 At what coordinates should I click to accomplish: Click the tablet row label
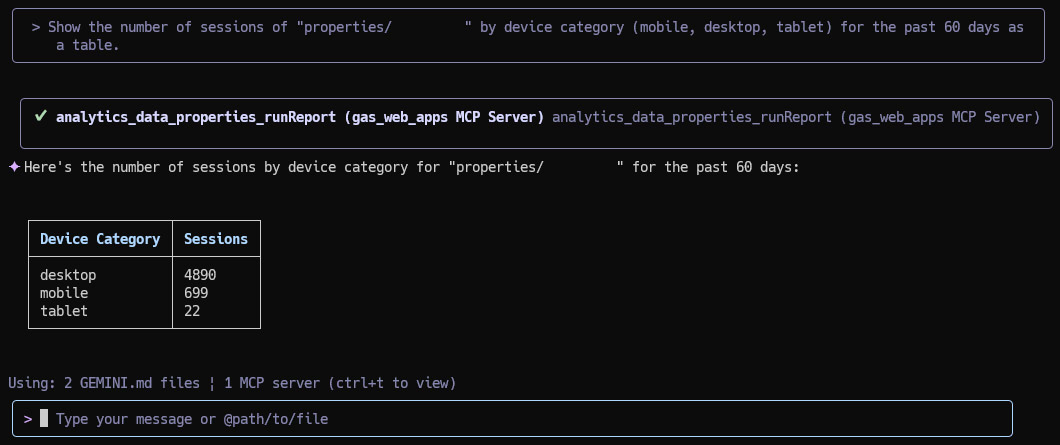pos(64,311)
